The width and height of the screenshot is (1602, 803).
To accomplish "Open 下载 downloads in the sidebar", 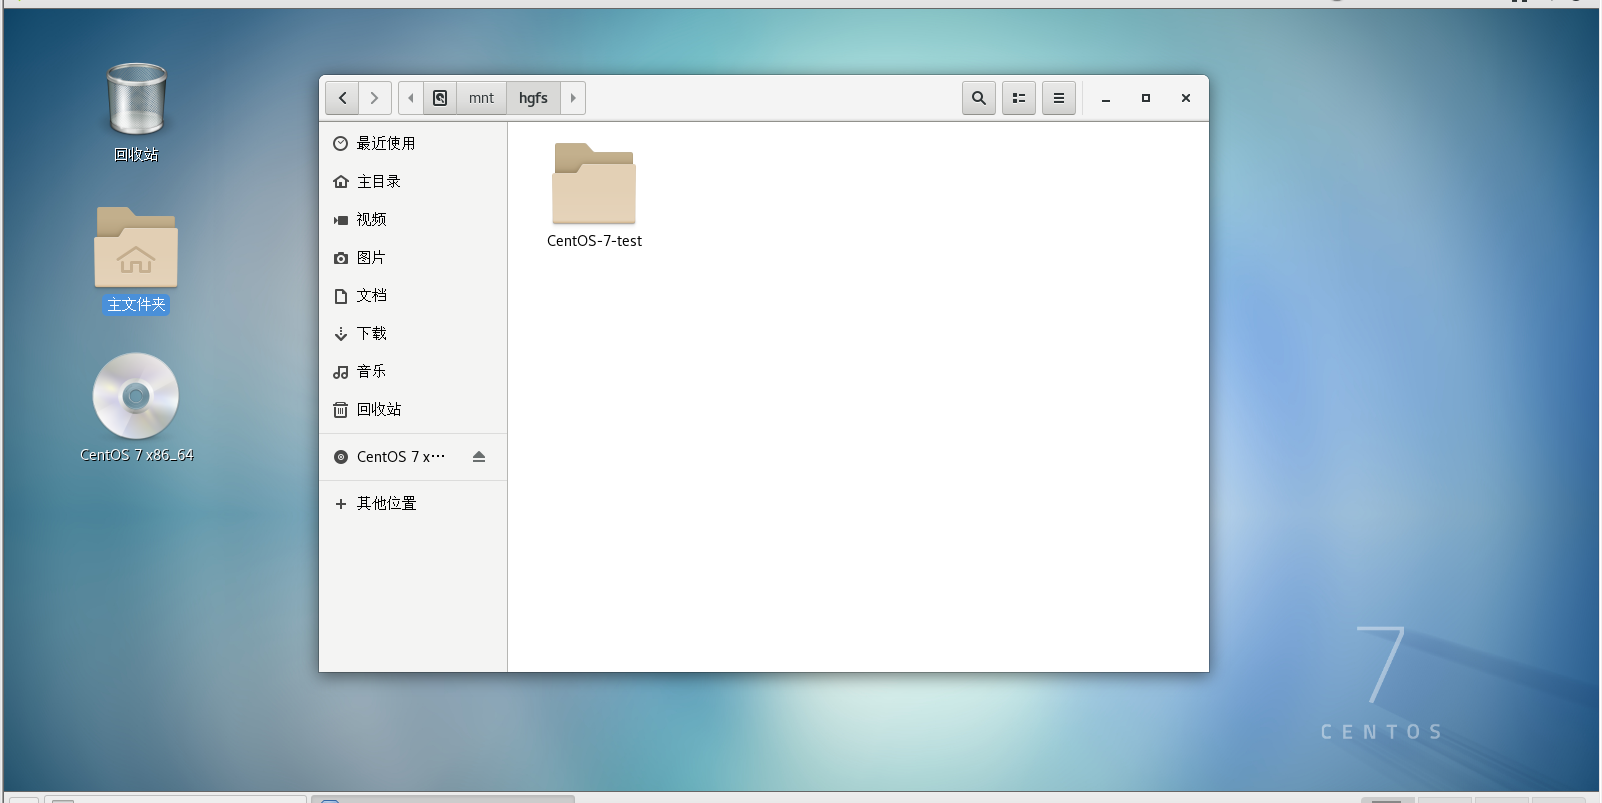I will (413, 333).
